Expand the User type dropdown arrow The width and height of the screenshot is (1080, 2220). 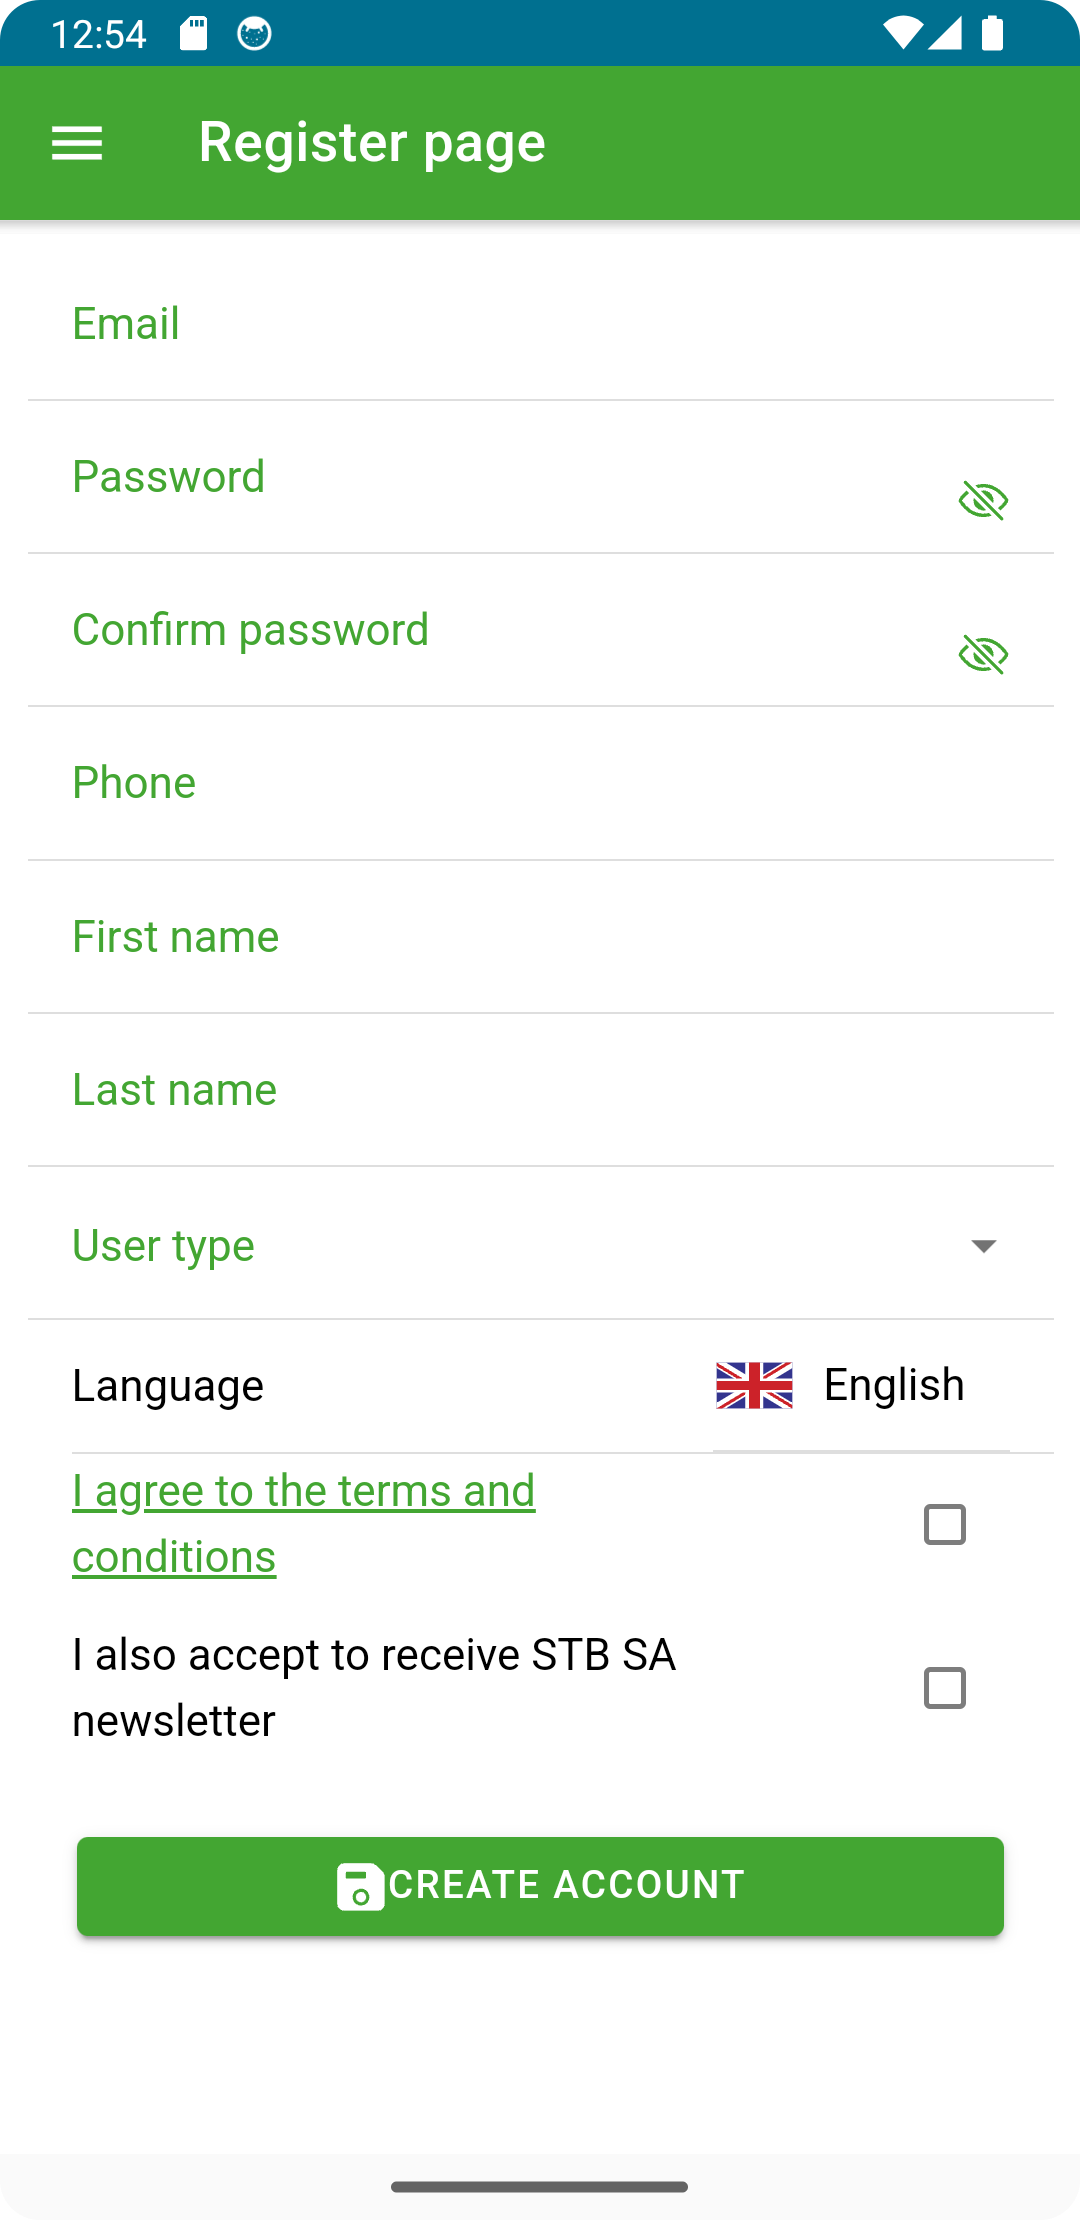coord(983,1246)
